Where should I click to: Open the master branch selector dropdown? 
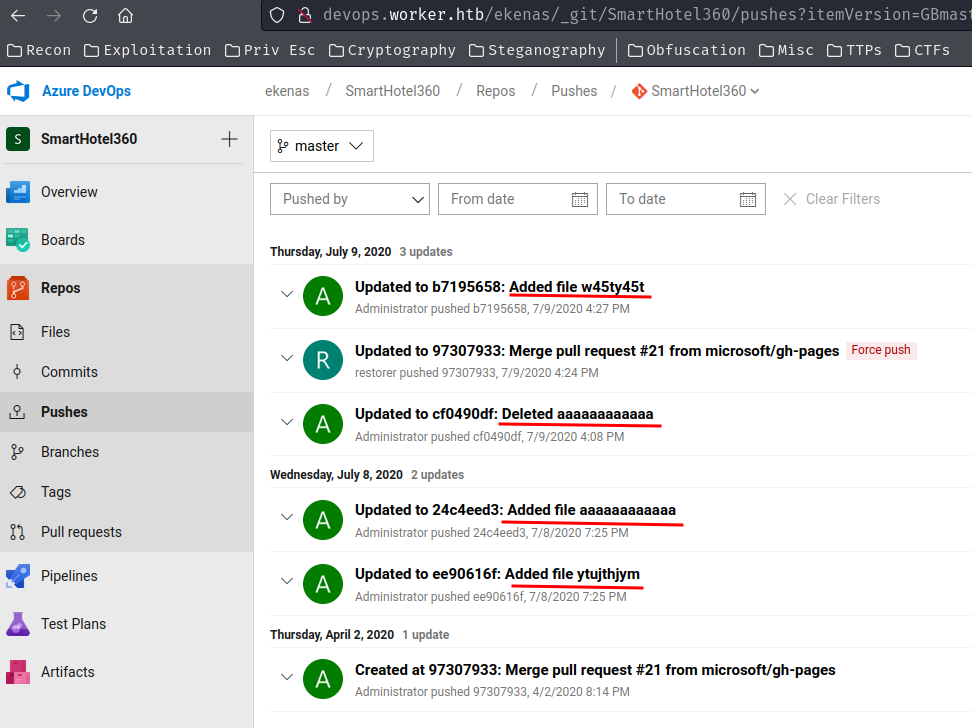pos(322,146)
